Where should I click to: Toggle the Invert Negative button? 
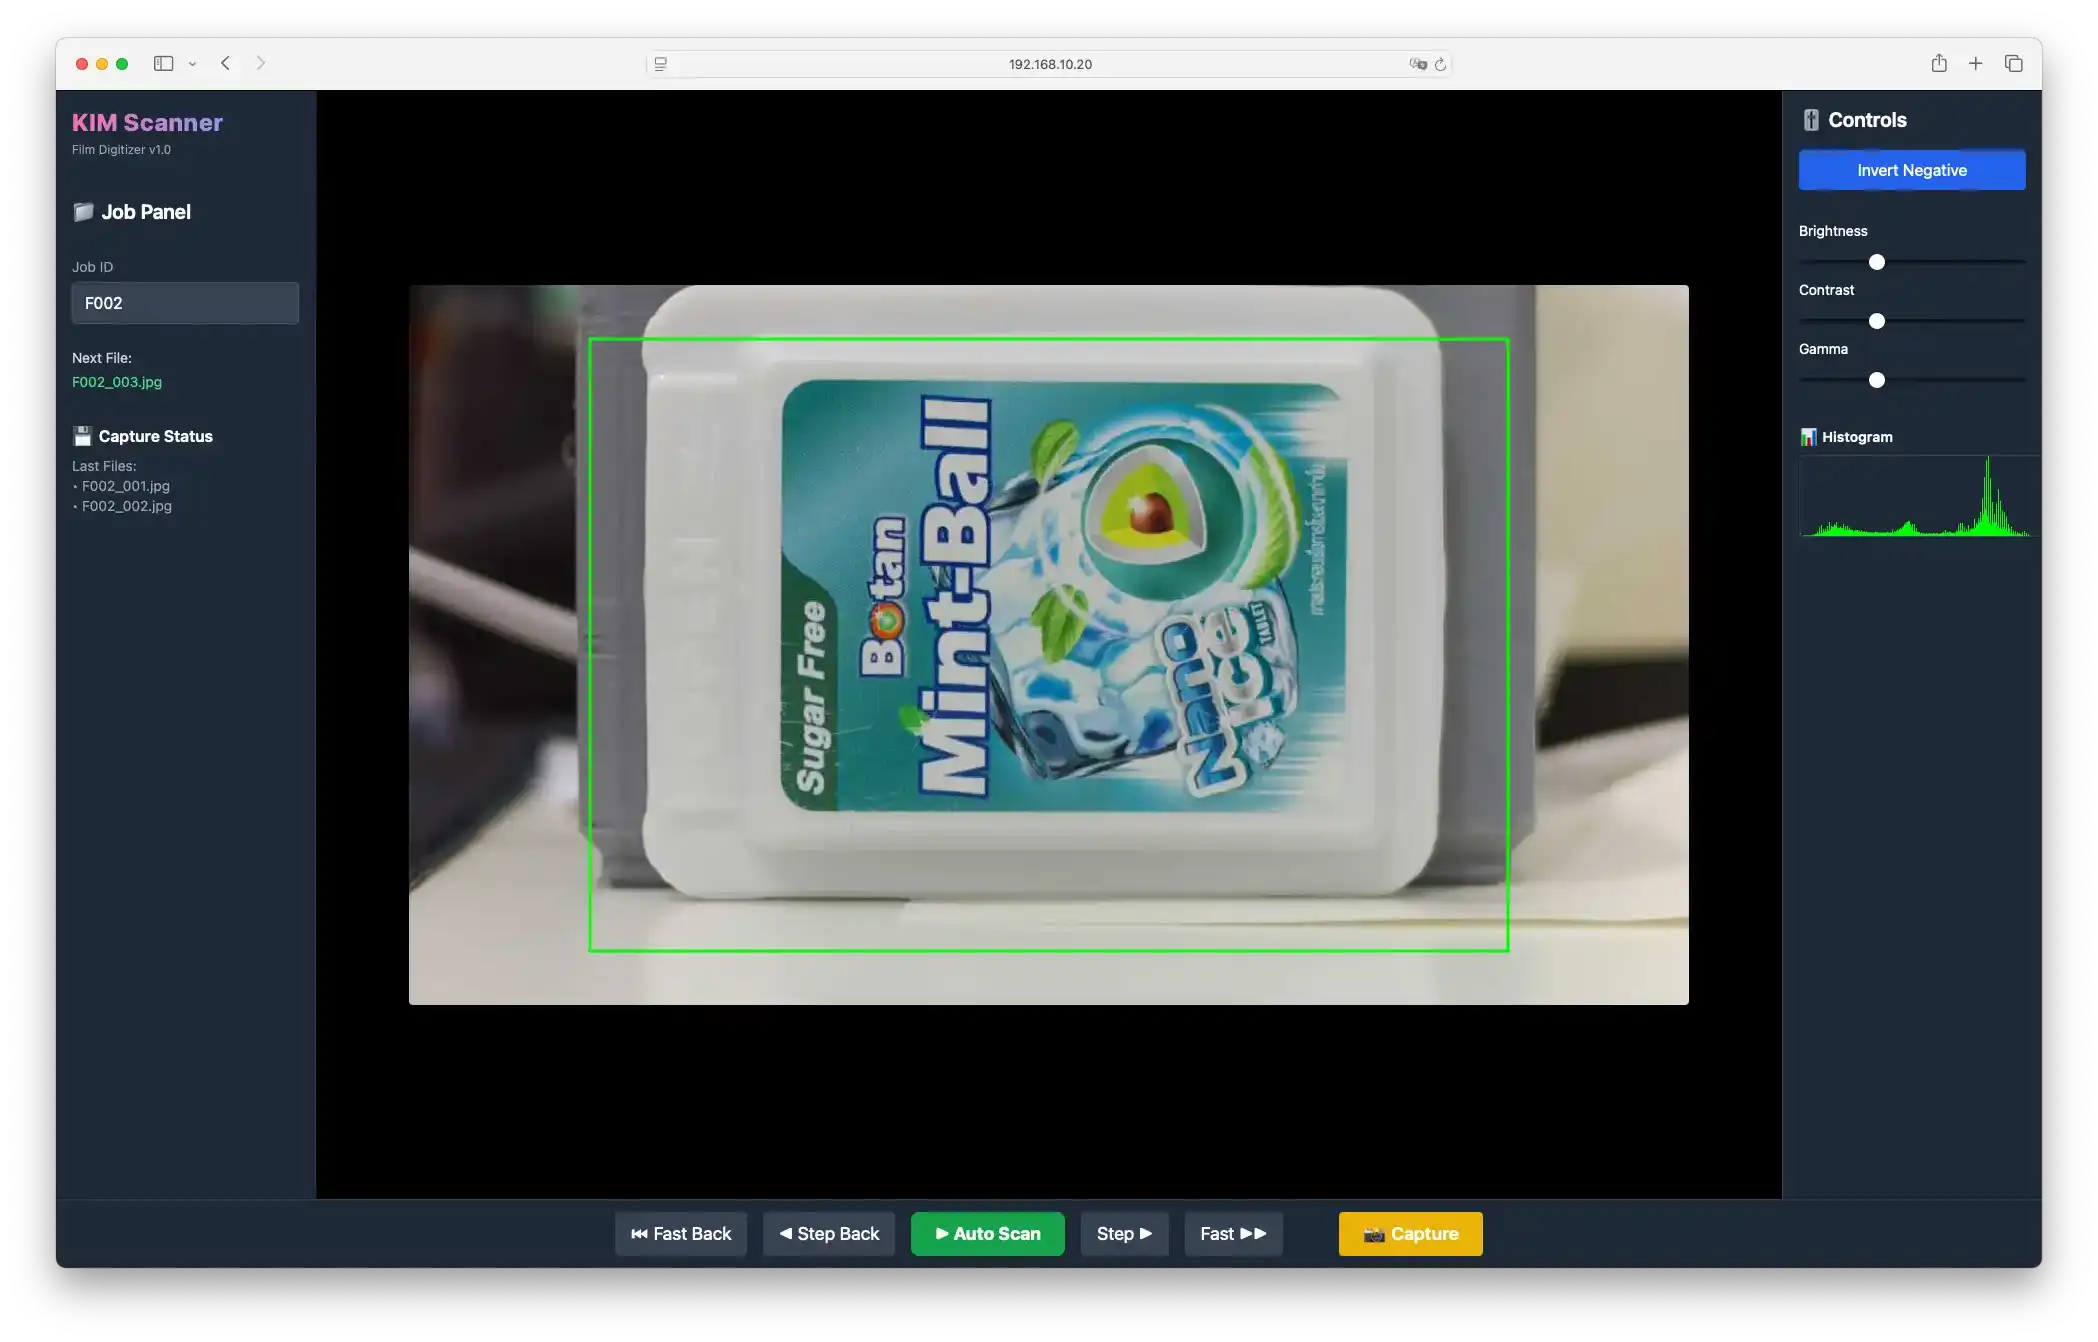click(1911, 170)
